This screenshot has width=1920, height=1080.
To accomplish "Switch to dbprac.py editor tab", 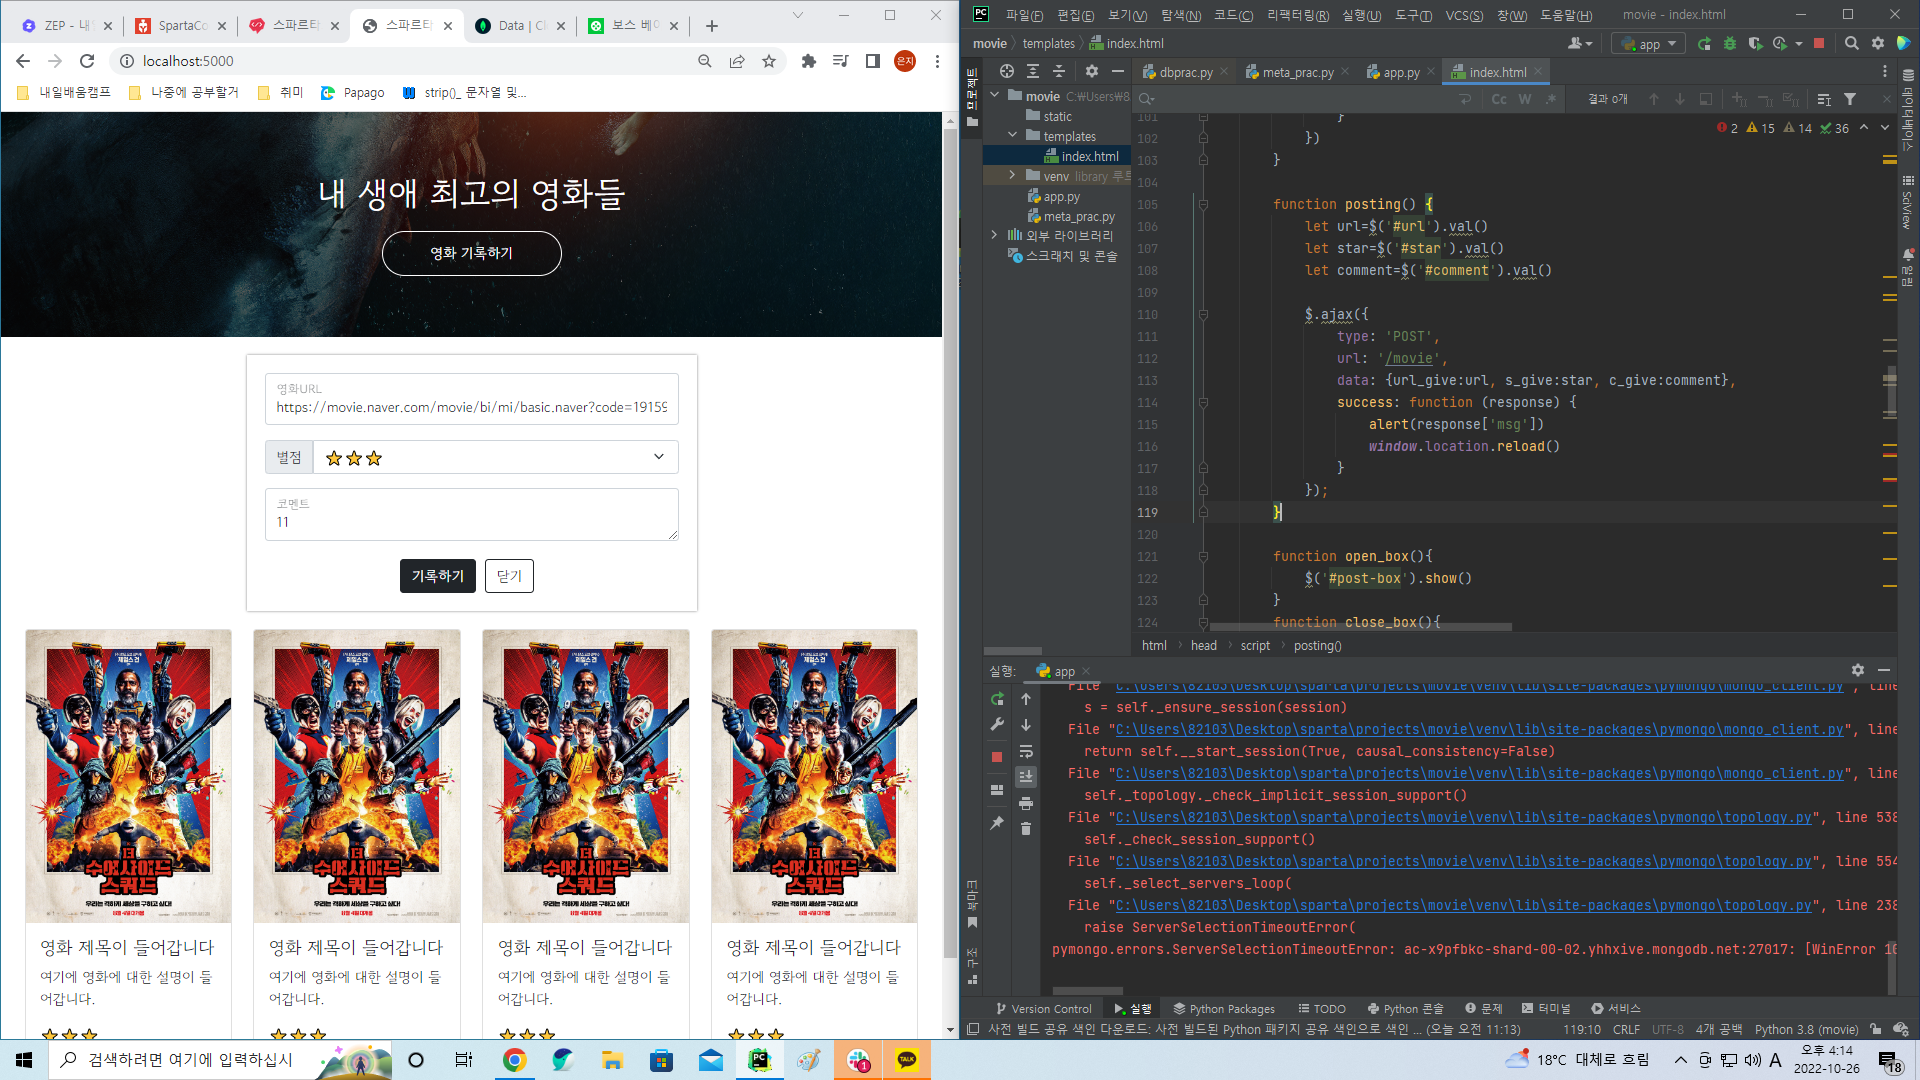I will point(1185,72).
